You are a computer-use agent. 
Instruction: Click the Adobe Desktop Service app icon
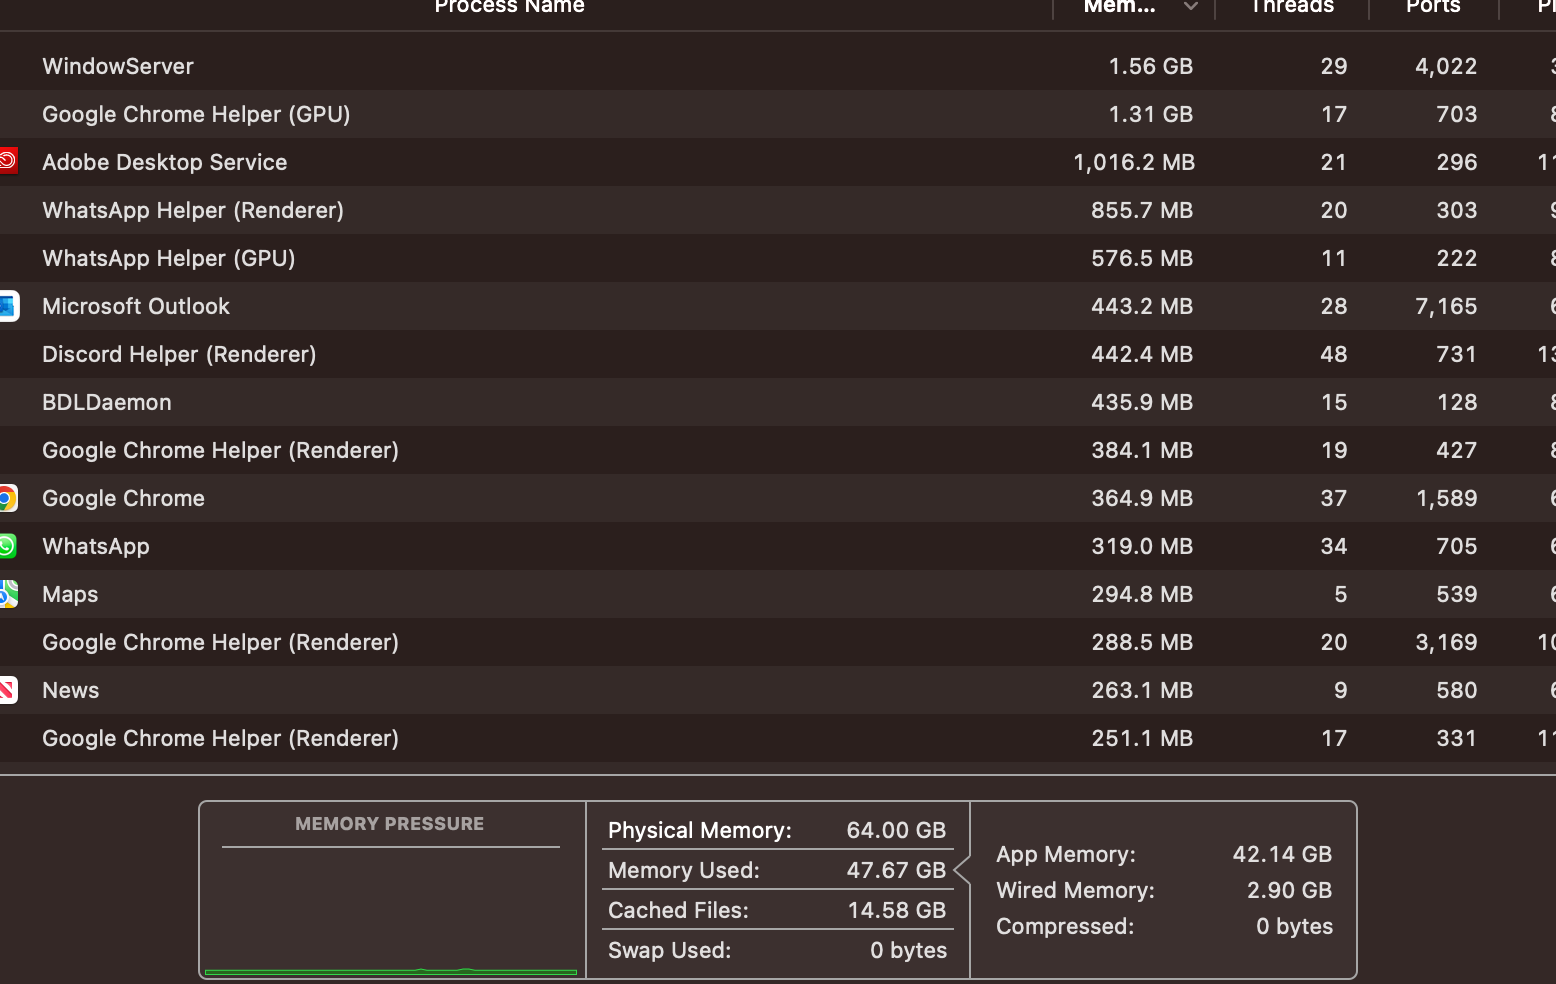tap(8, 161)
